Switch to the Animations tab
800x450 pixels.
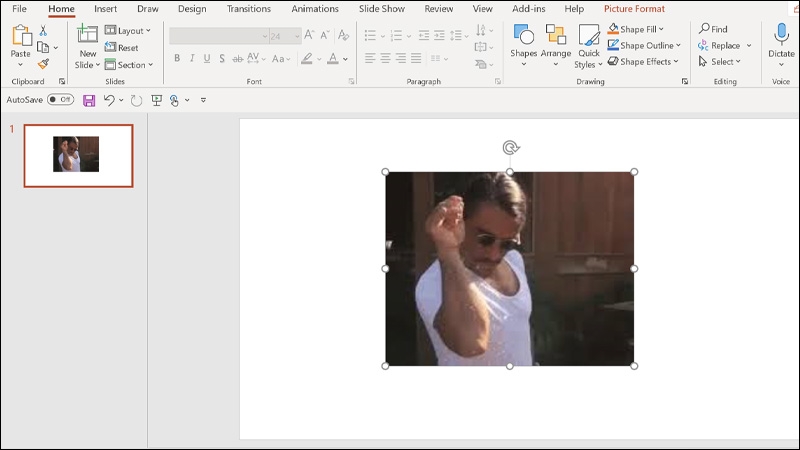(x=315, y=9)
